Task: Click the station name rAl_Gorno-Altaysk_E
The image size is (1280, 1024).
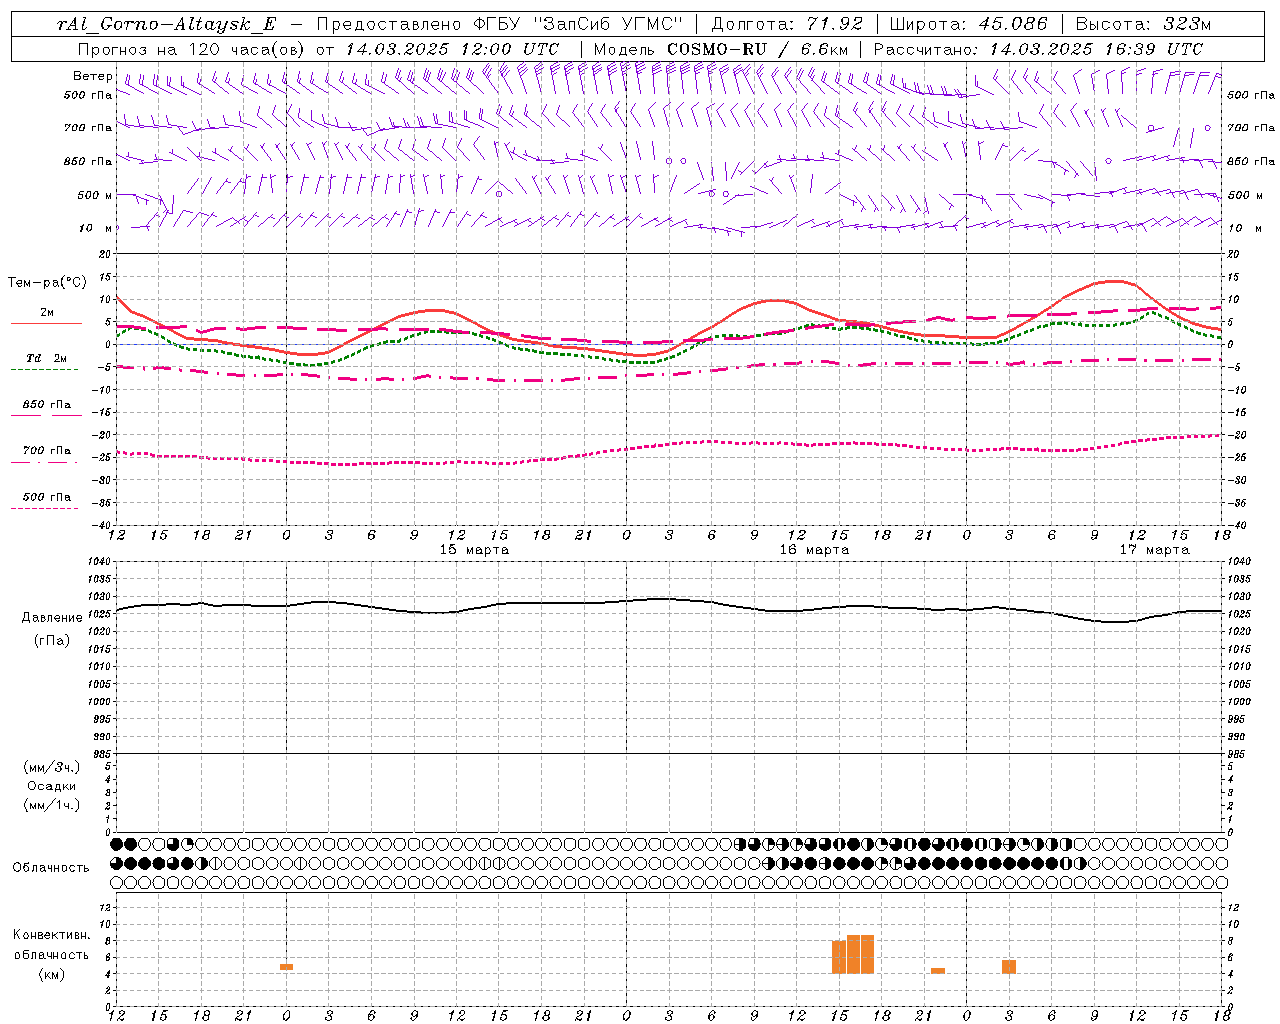Action: point(166,24)
